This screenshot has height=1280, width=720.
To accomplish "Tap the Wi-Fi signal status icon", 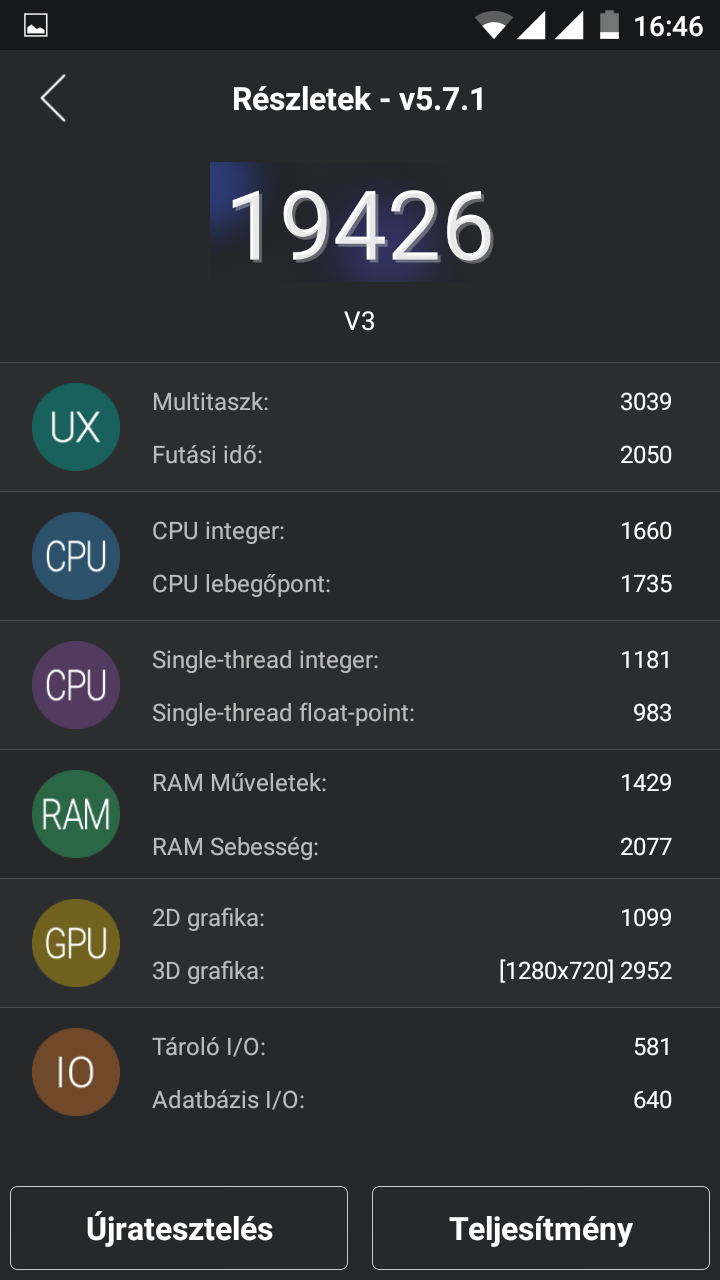I will point(493,25).
